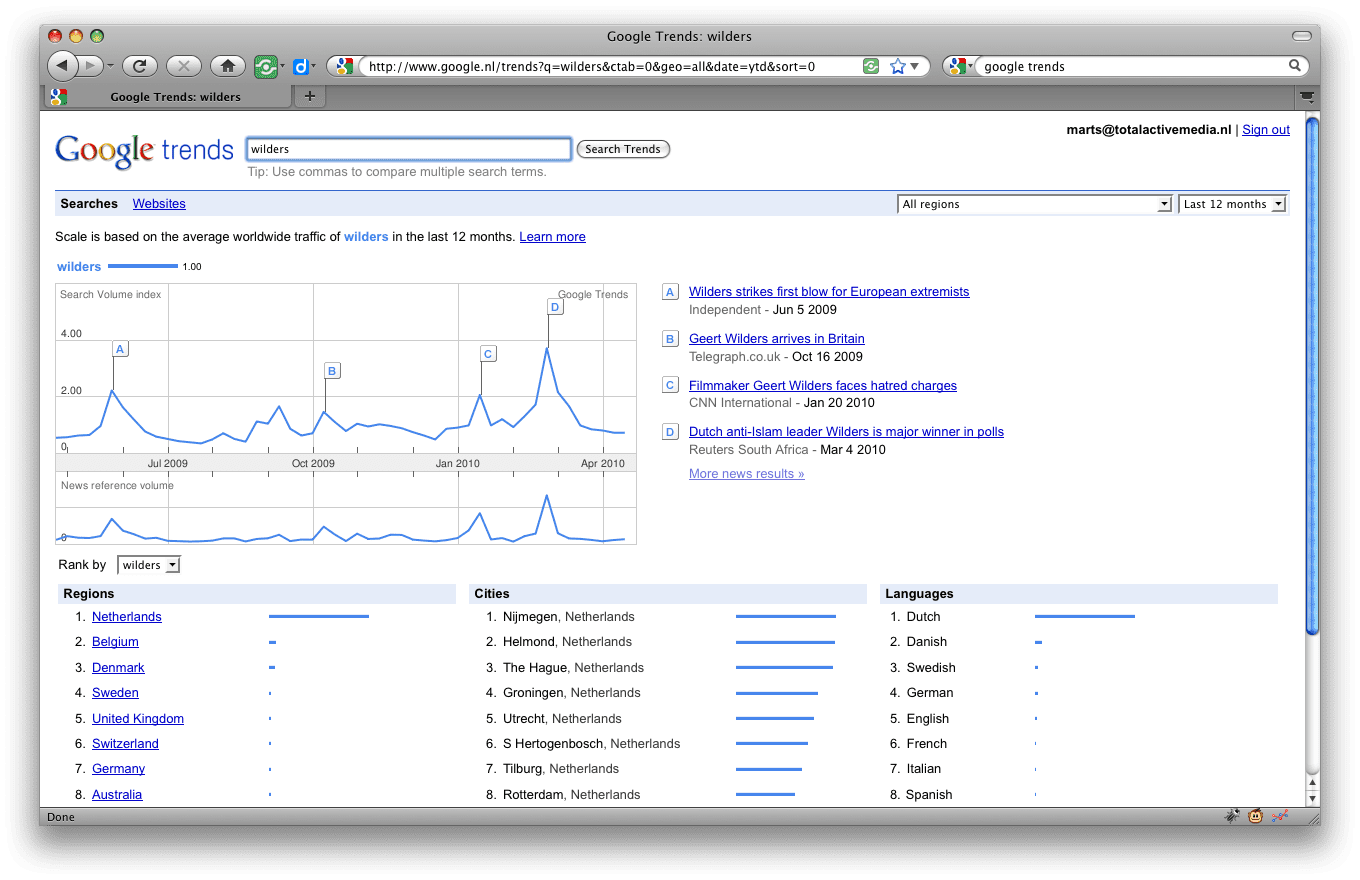Click the Germany region link

click(118, 769)
